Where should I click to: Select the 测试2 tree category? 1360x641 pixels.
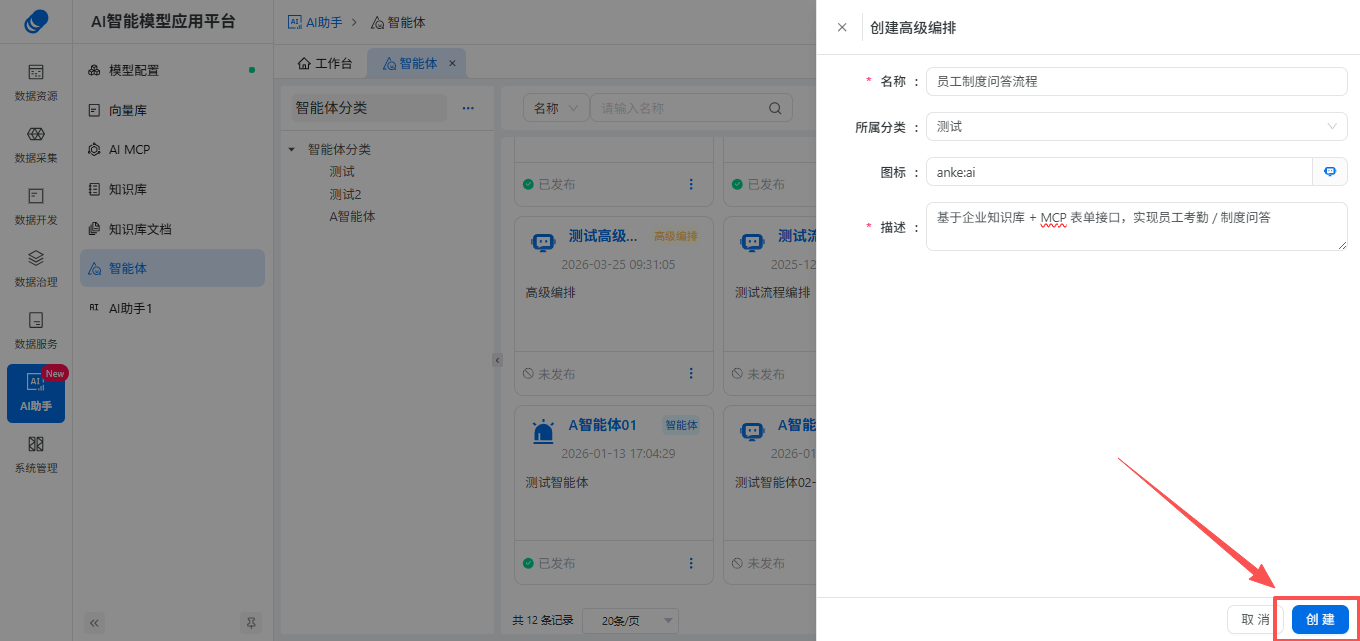345,194
